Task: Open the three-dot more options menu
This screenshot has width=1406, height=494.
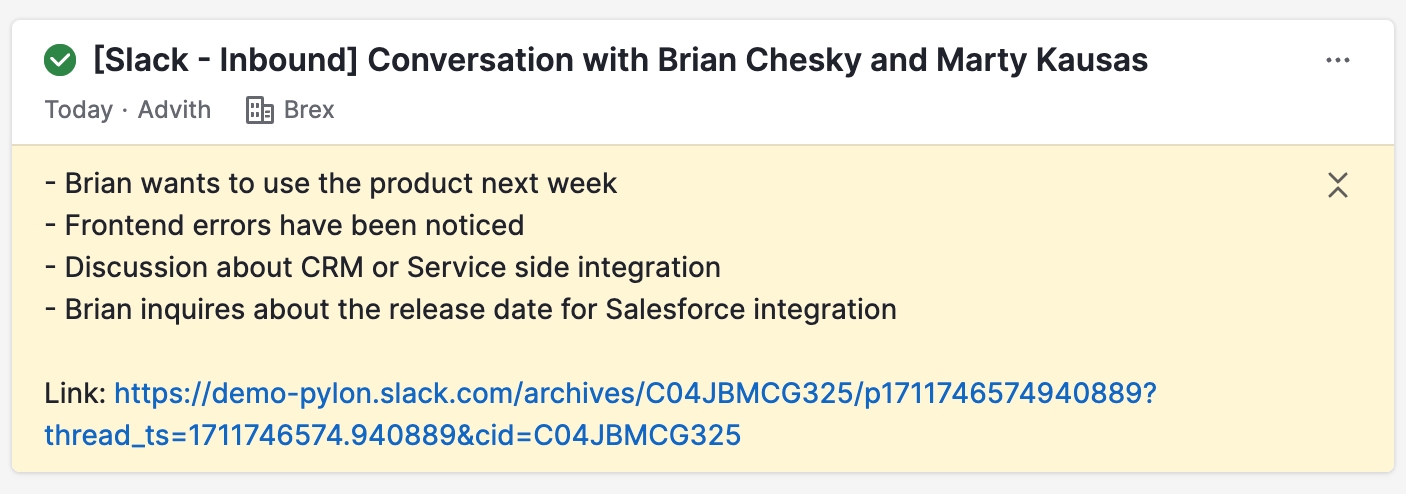Action: pos(1338,61)
